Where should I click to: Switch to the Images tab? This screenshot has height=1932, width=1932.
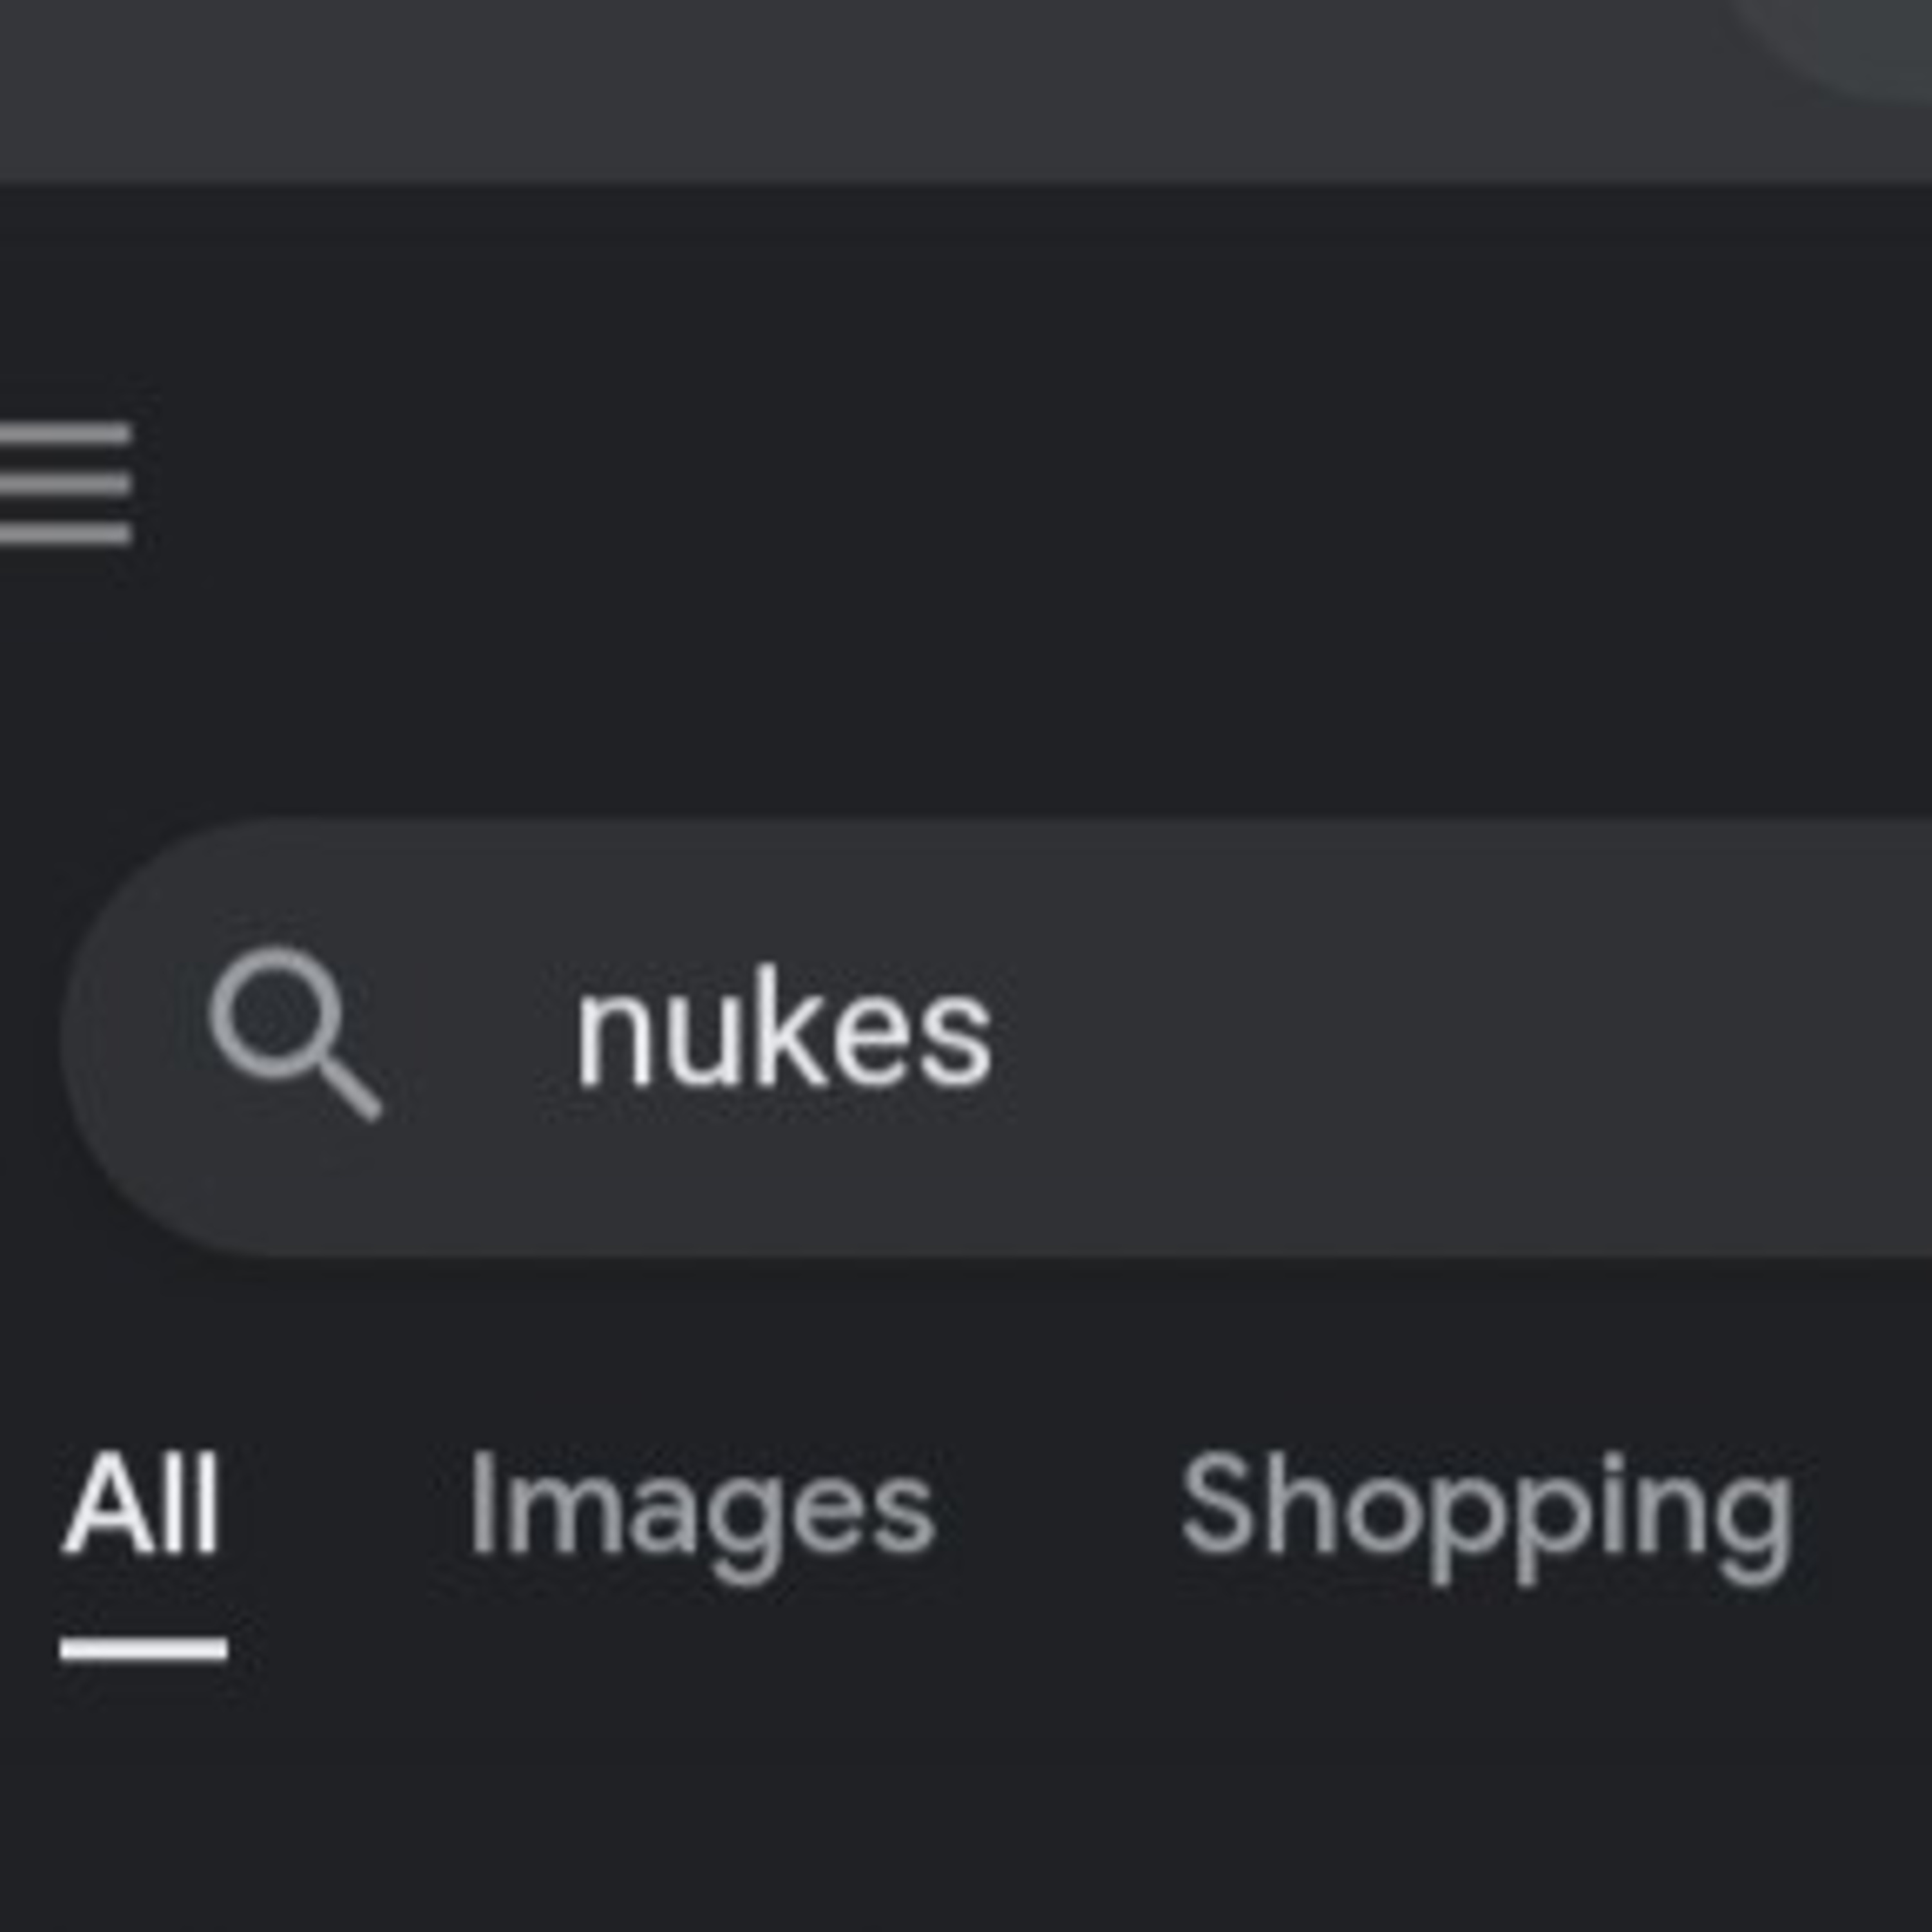(x=702, y=1506)
